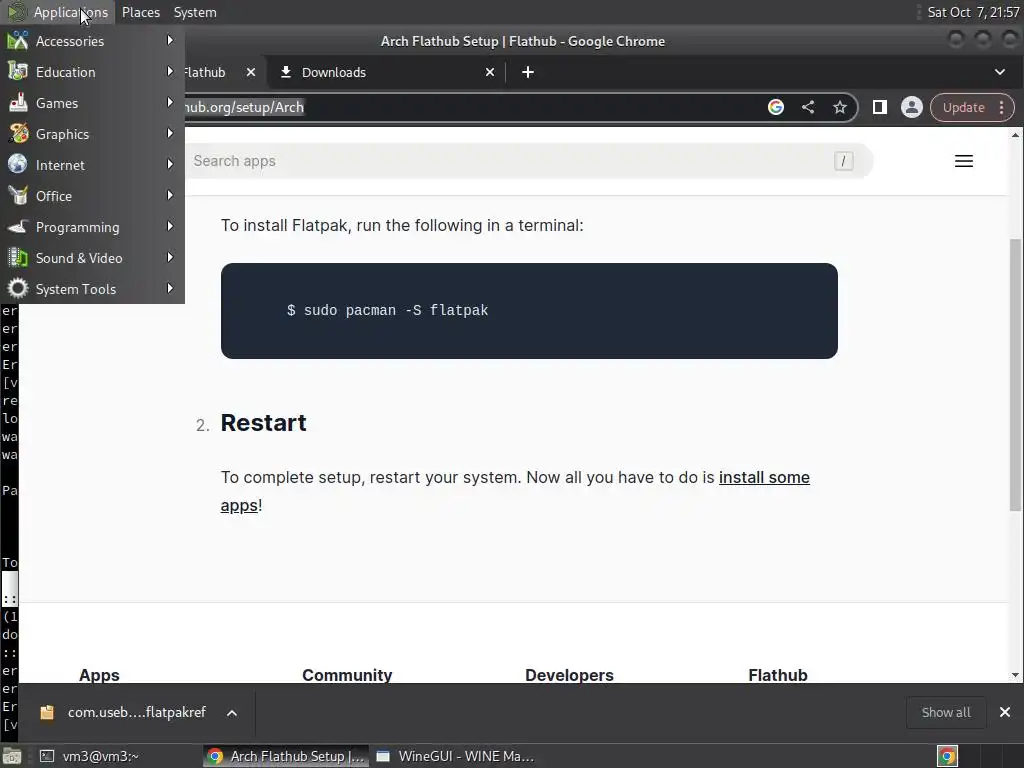Viewport: 1024px width, 768px height.
Task: Focus the Search apps field
Action: click(529, 161)
